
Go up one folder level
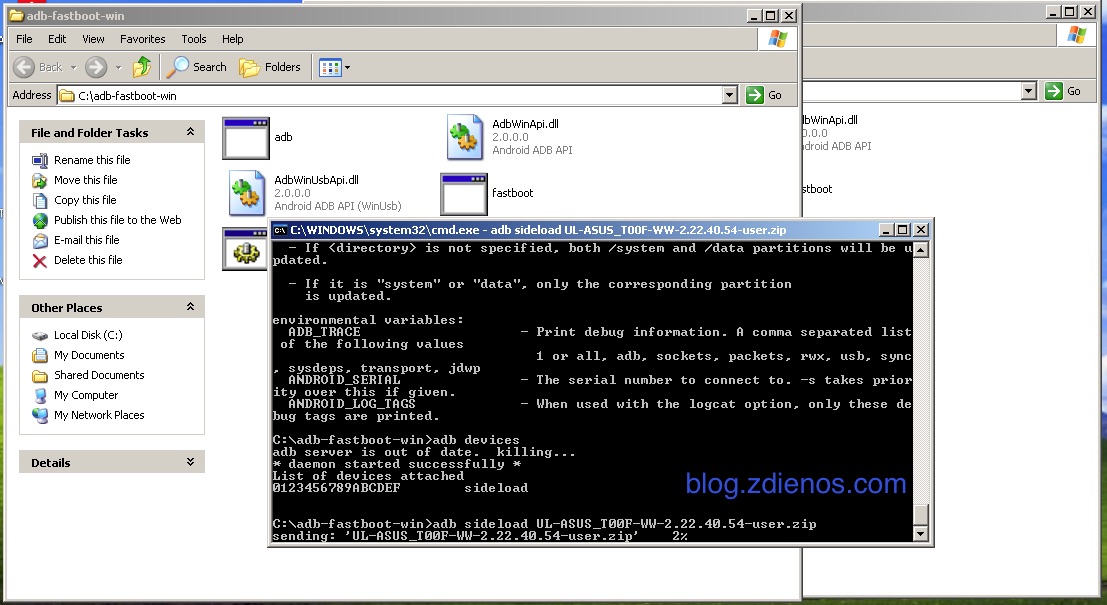point(142,67)
